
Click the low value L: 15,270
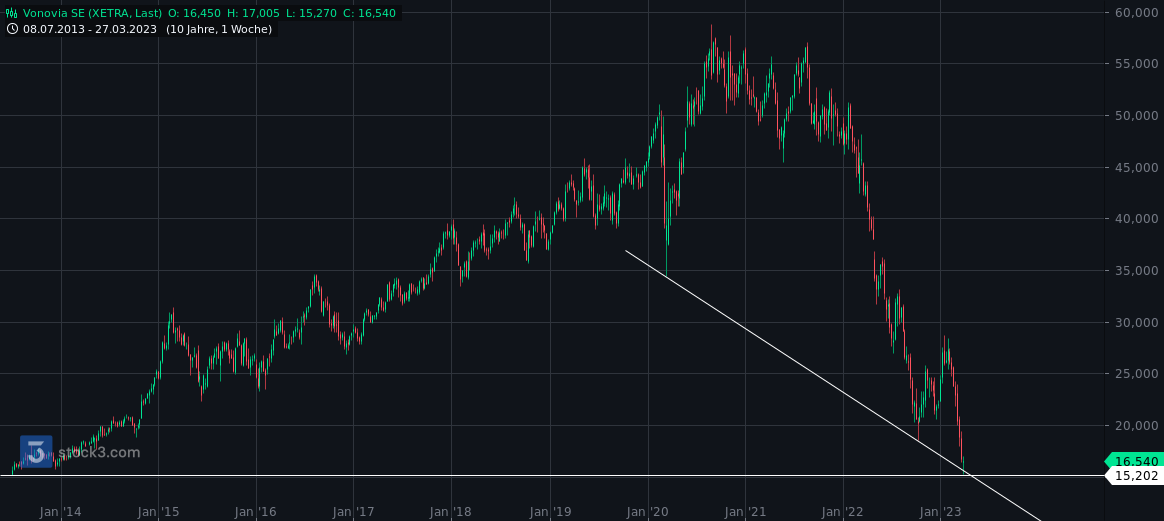coord(311,13)
